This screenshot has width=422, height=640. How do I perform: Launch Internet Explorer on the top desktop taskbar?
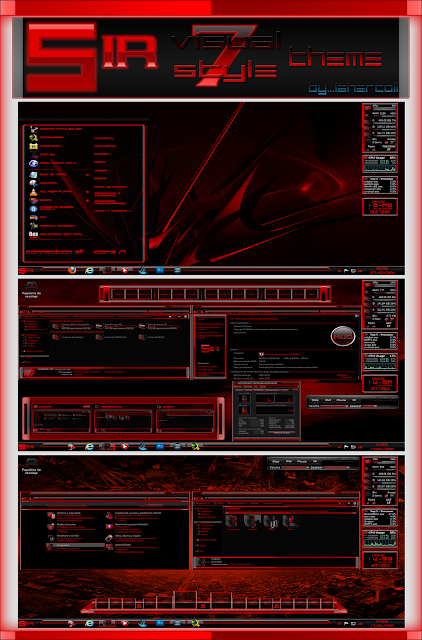pos(89,270)
